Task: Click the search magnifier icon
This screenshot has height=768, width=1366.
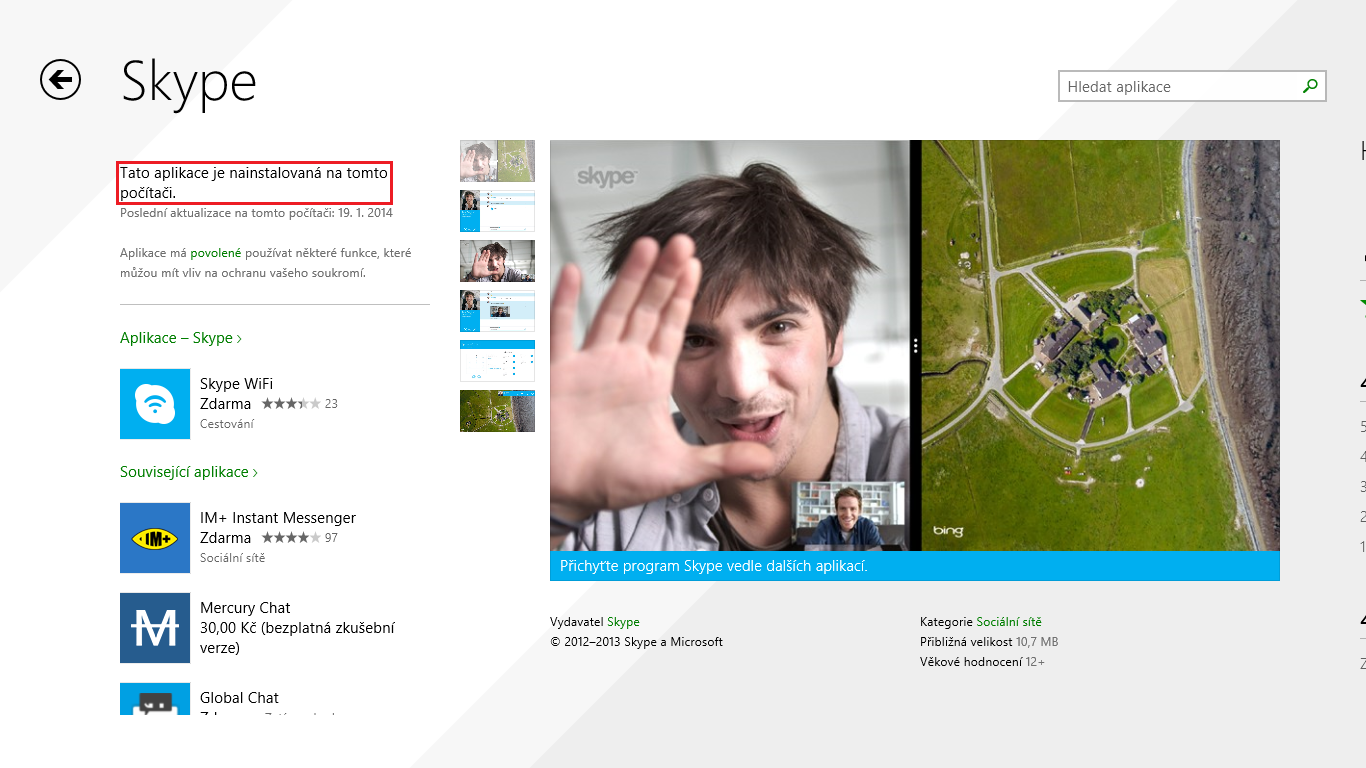Action: [1309, 86]
